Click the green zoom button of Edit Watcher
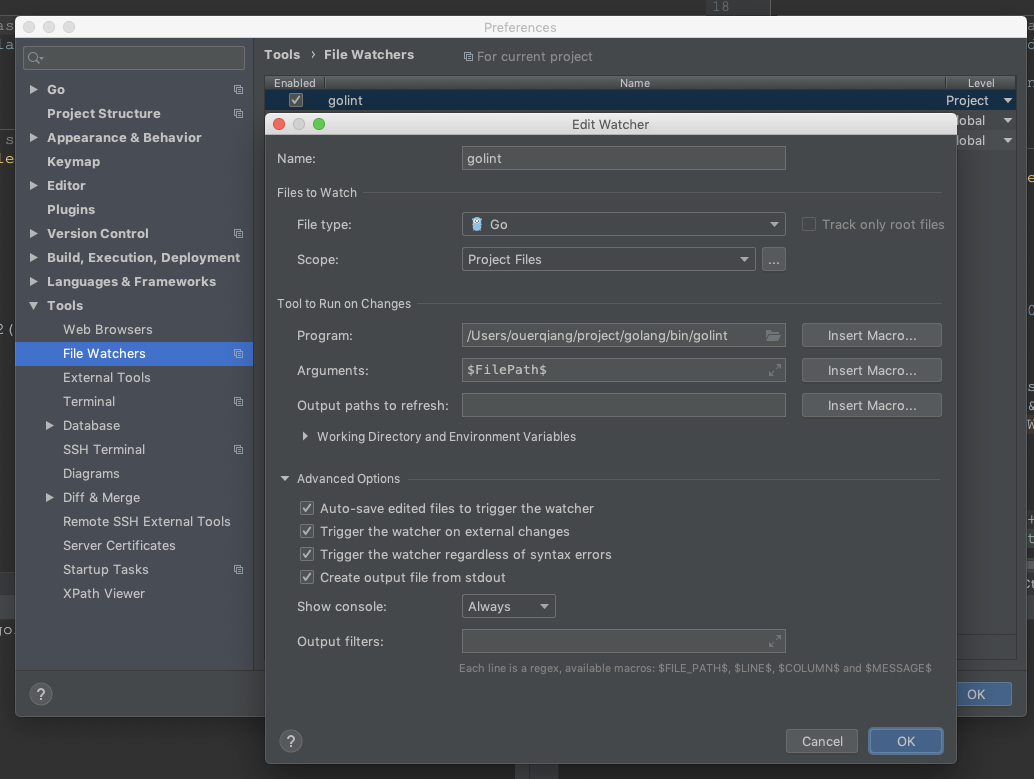This screenshot has height=779, width=1034. (319, 124)
